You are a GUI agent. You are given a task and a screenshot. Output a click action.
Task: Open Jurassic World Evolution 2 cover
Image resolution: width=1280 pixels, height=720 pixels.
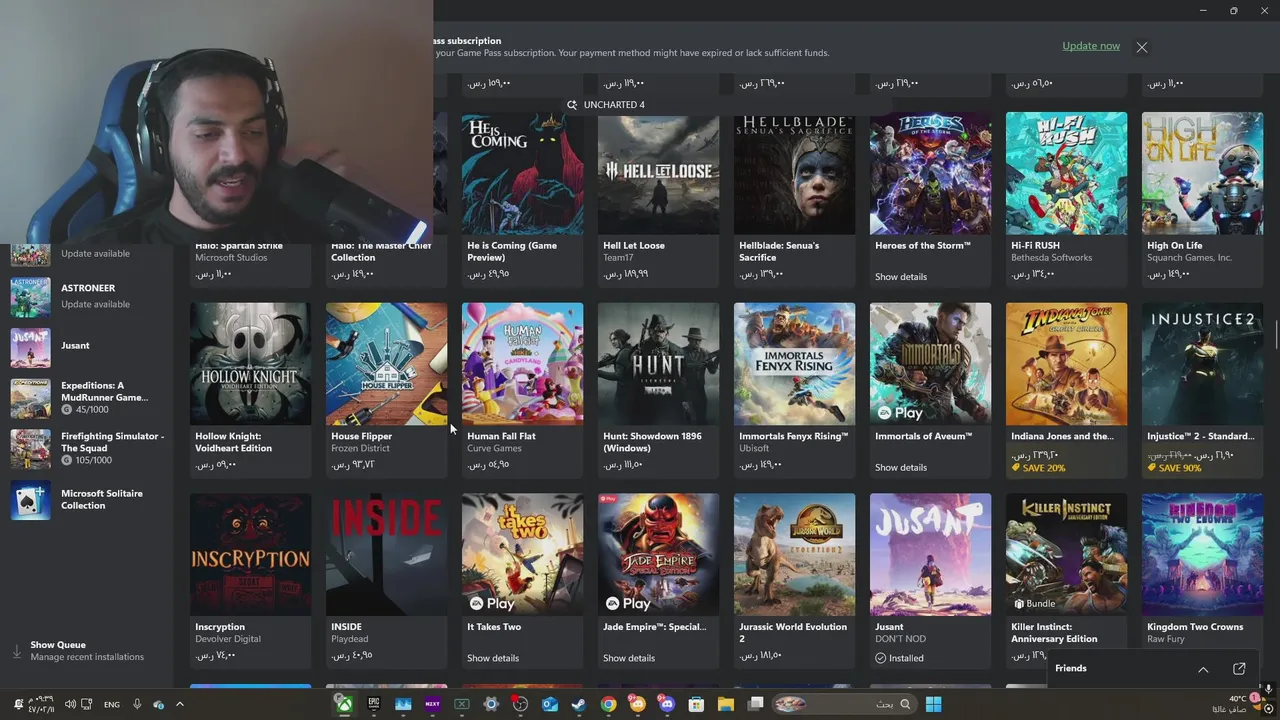tap(795, 555)
